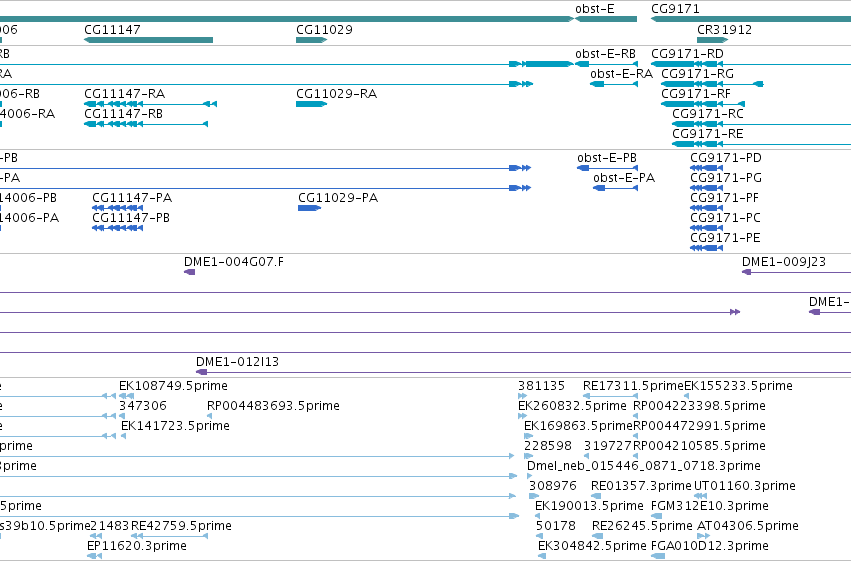Image resolution: width=851 pixels, height=561 pixels.
Task: Select the CG9171 gene label
Action: coord(675,9)
